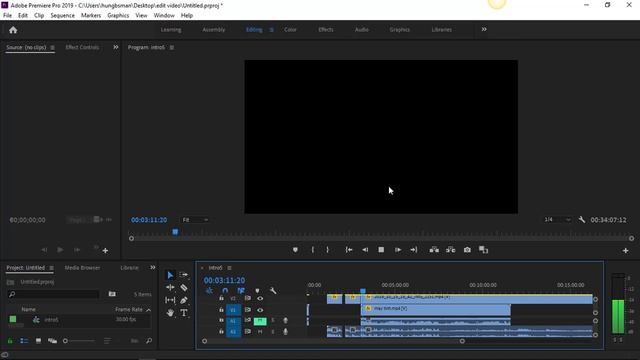Expand Project panel group overflow chevron
Viewport: 640px width, 360px height.
[x=152, y=268]
